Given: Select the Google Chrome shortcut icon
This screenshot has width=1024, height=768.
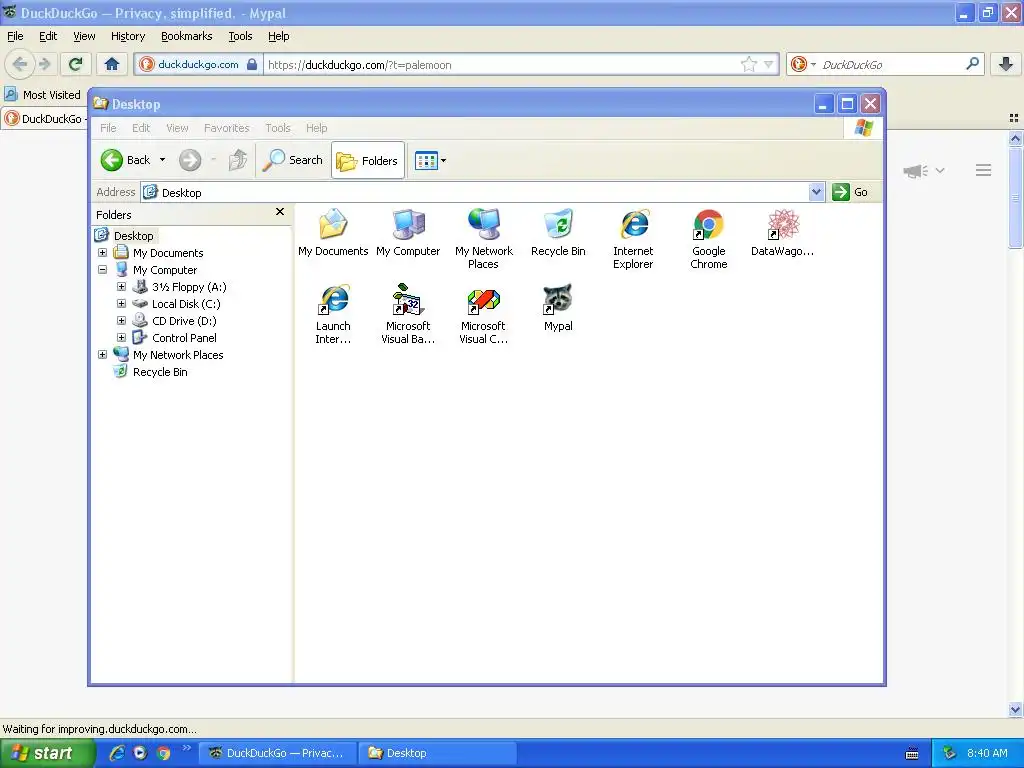Looking at the screenshot, I should pyautogui.click(x=709, y=239).
